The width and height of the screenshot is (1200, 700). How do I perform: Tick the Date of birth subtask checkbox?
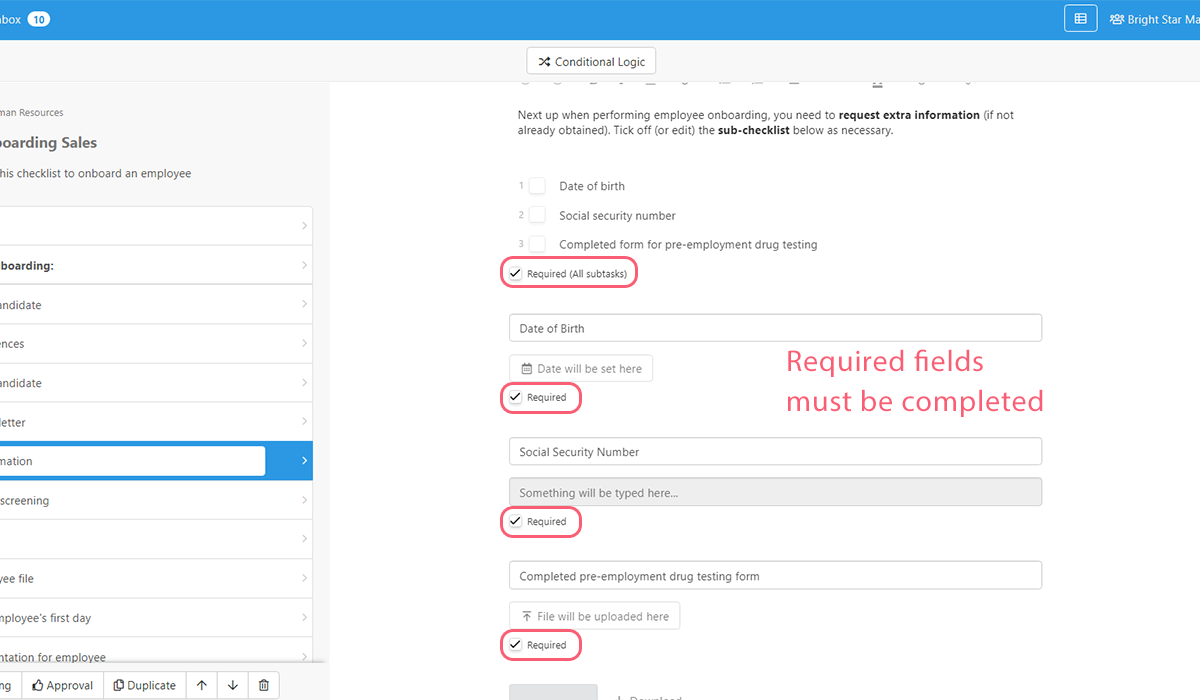[537, 186]
